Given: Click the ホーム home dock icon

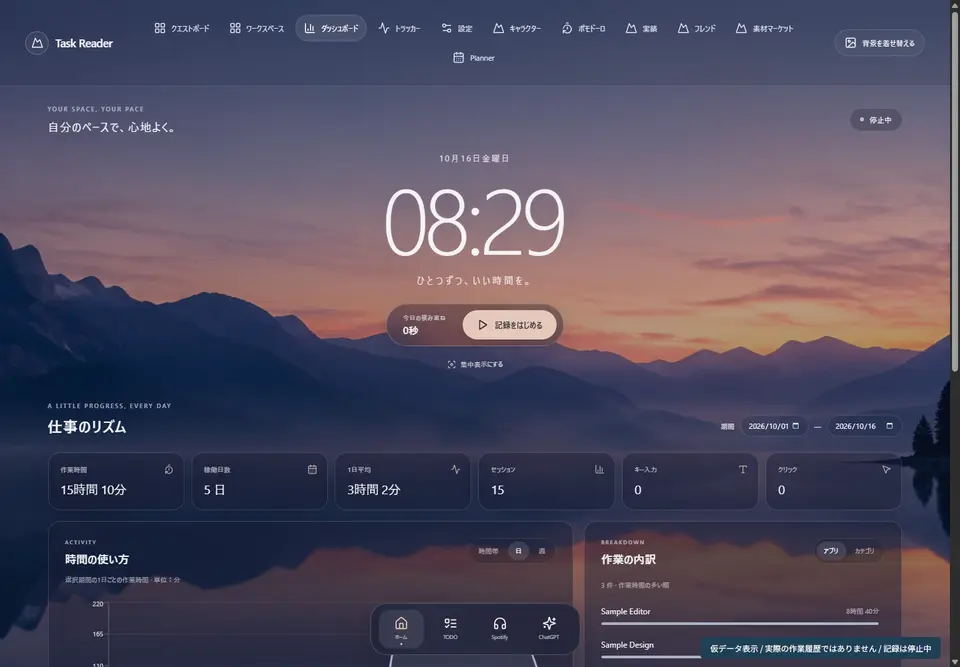Looking at the screenshot, I should pyautogui.click(x=401, y=628).
